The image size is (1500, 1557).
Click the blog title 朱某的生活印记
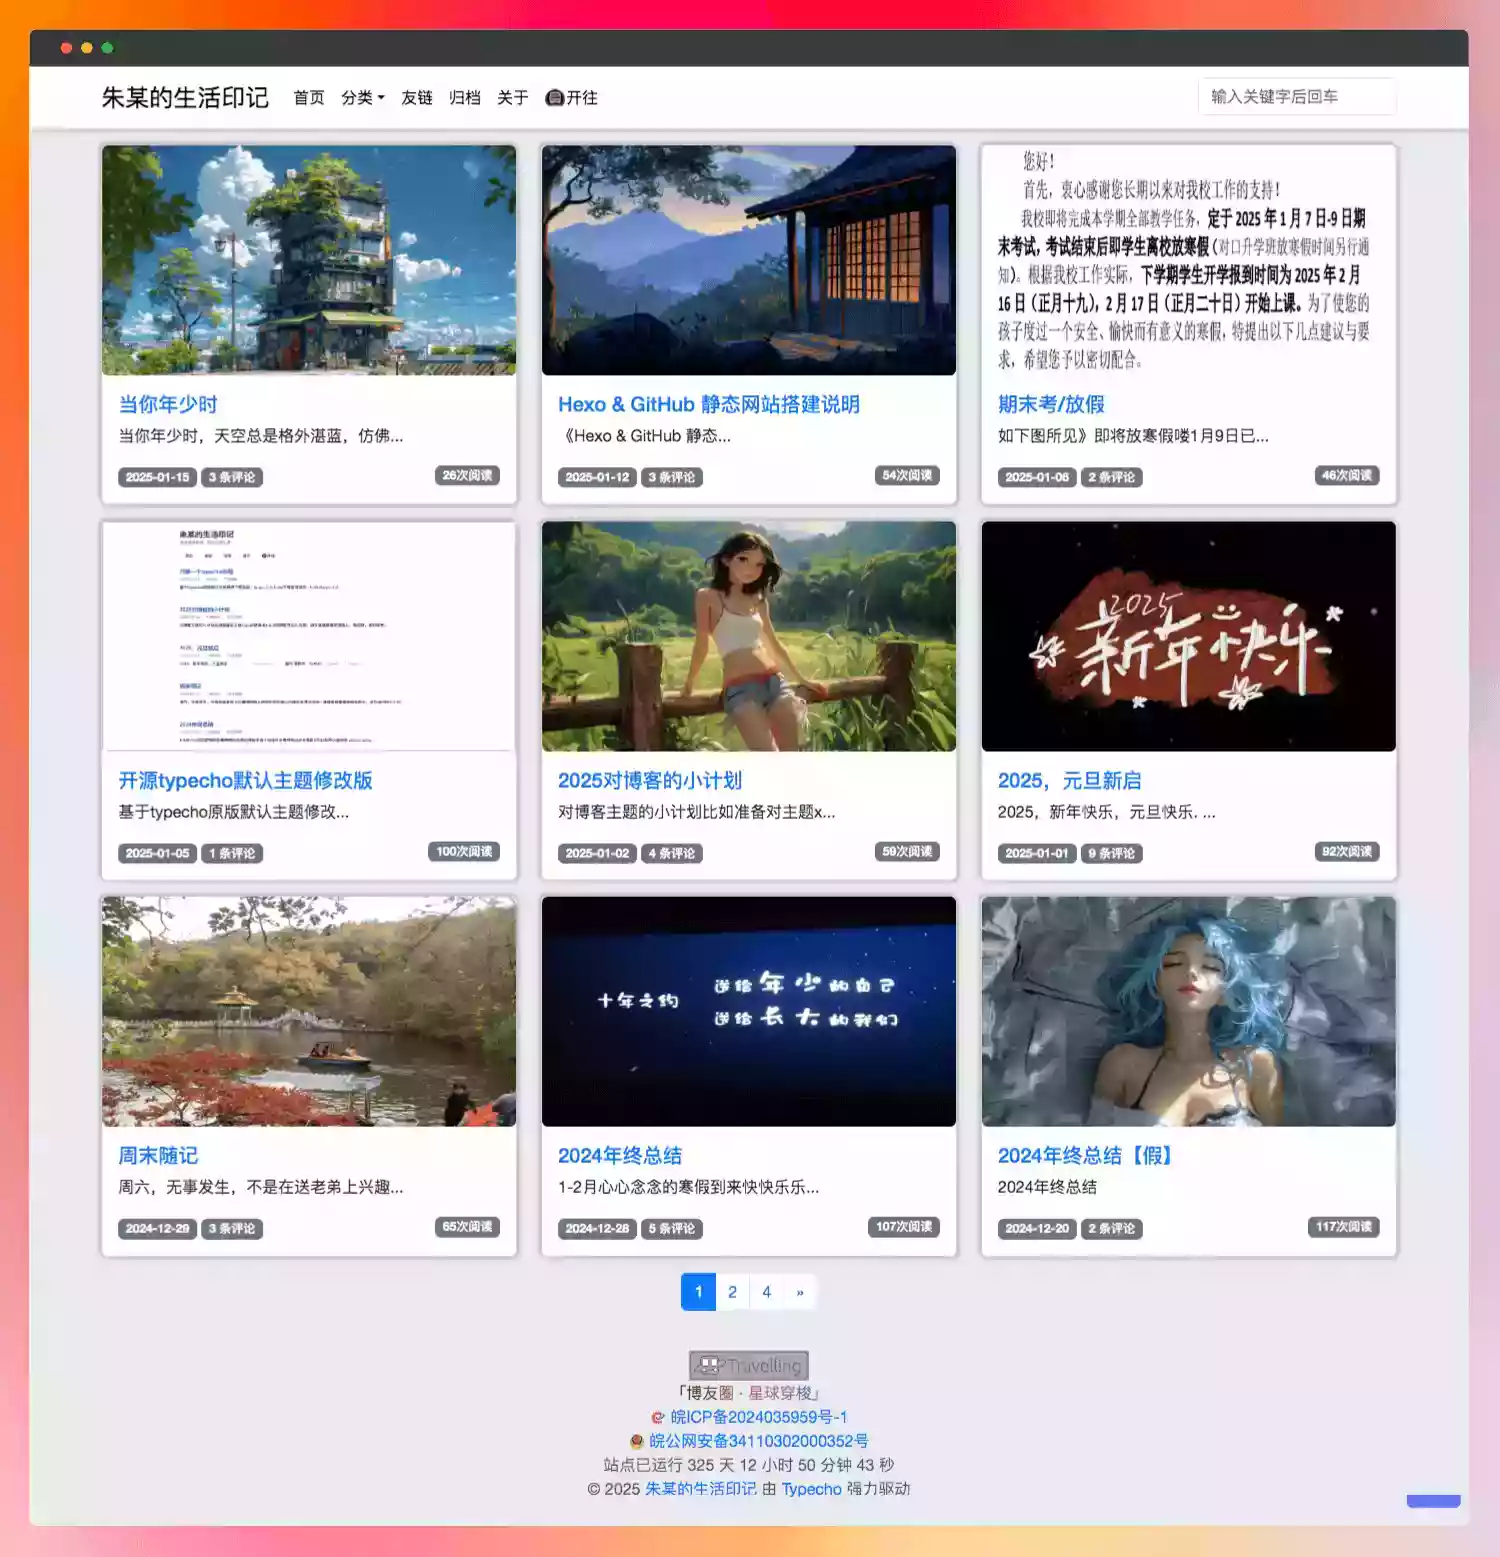[186, 97]
